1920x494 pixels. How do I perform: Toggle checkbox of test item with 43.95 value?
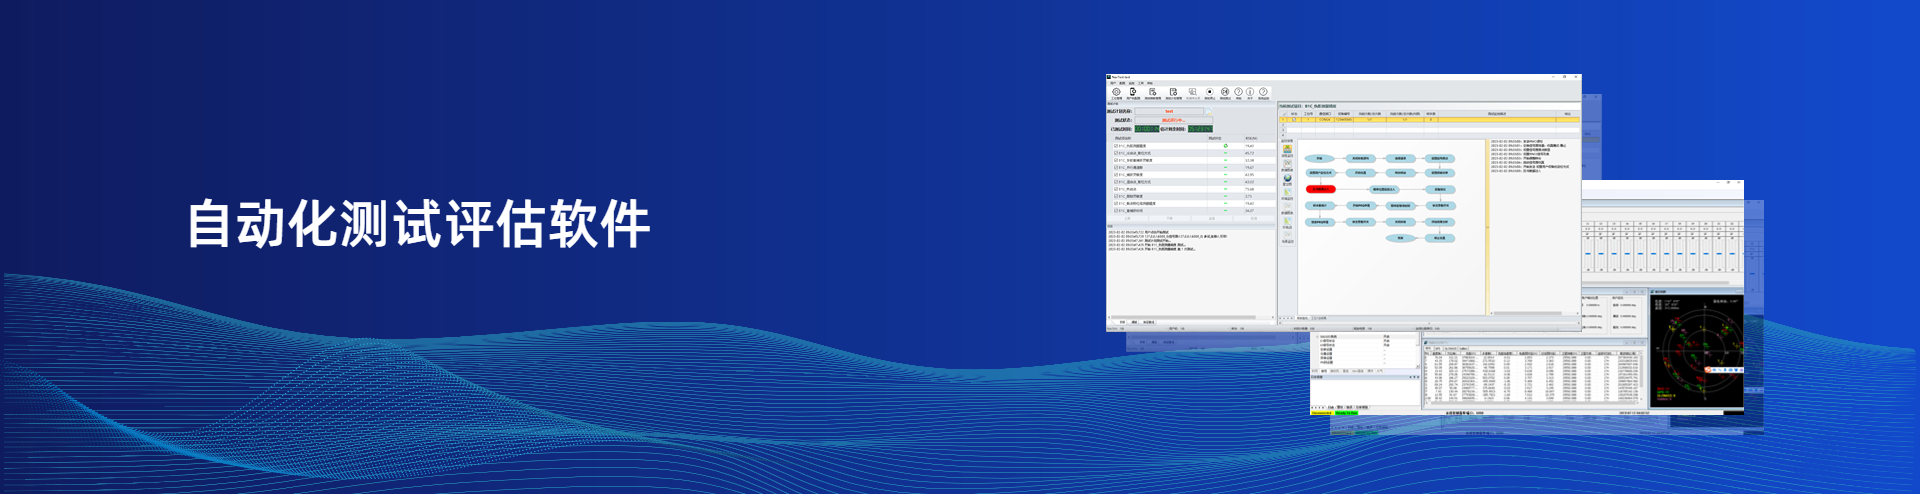1116,175
